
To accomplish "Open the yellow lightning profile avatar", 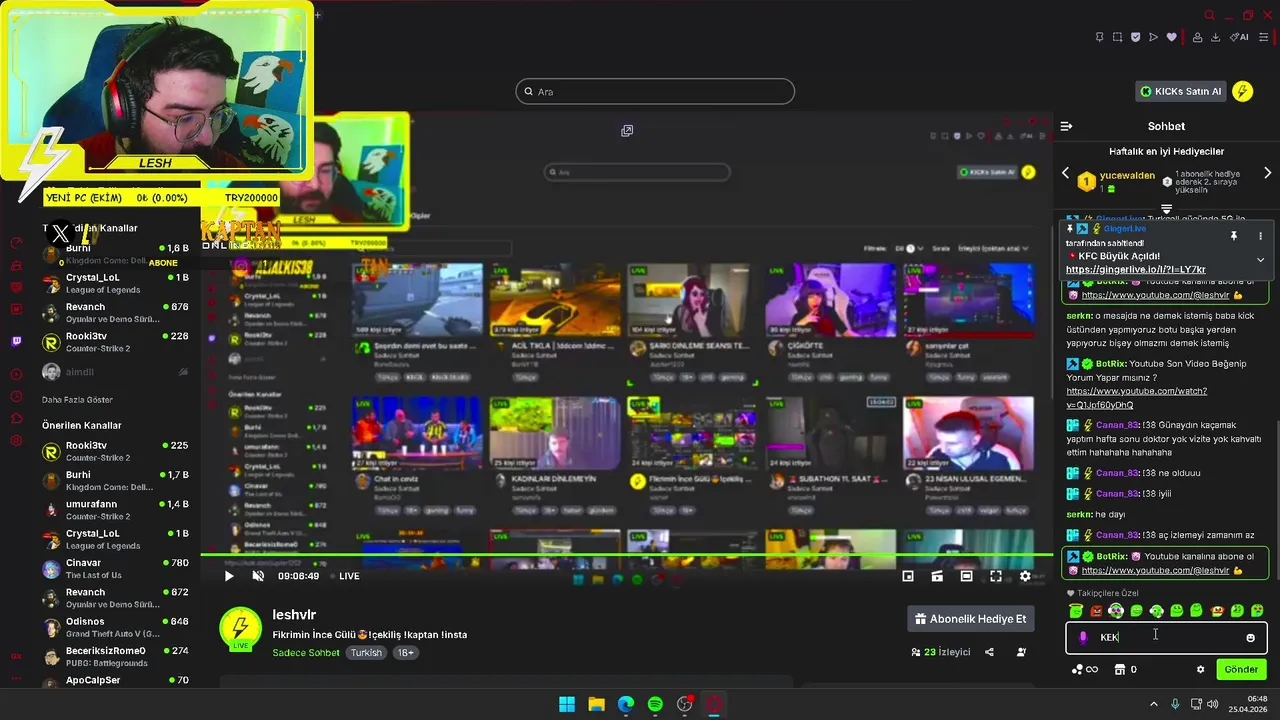I will click(x=1243, y=91).
